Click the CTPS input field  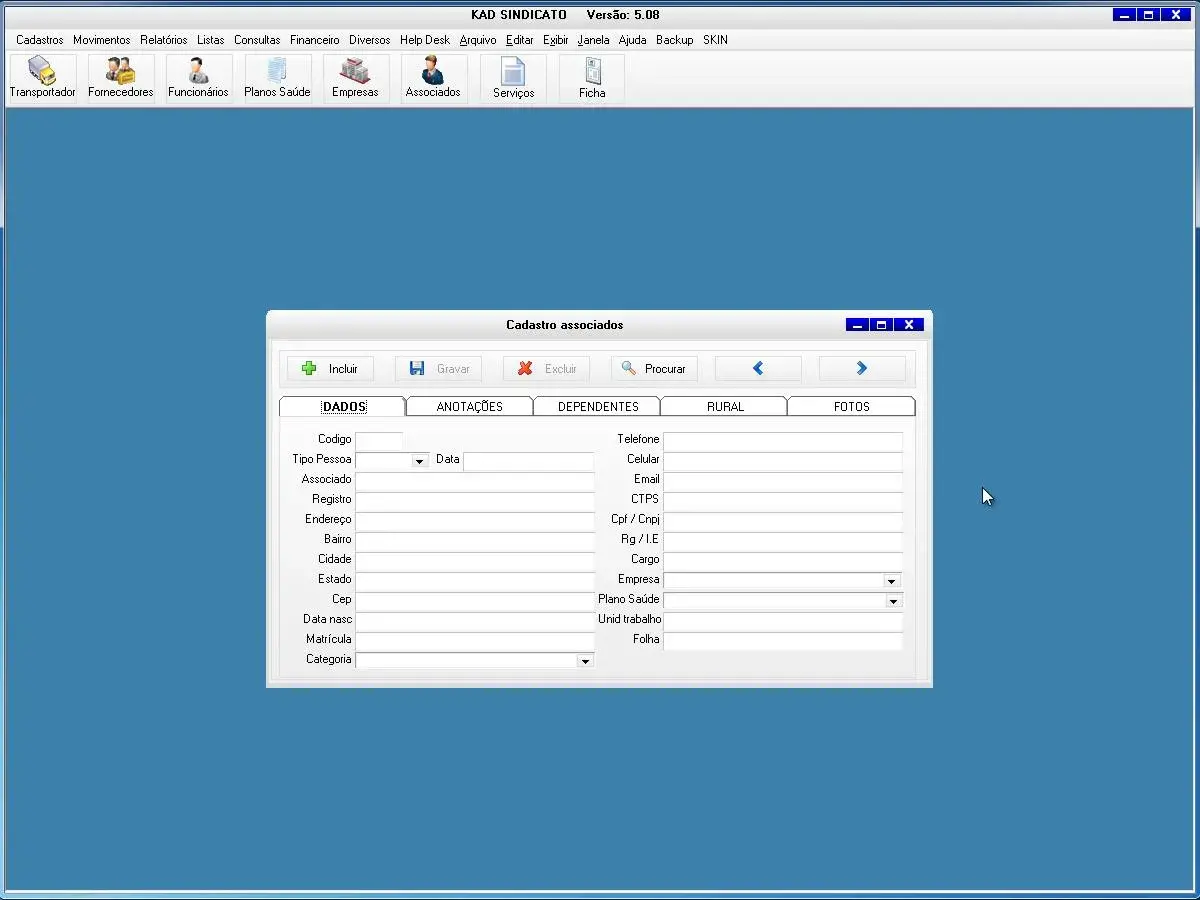click(783, 501)
